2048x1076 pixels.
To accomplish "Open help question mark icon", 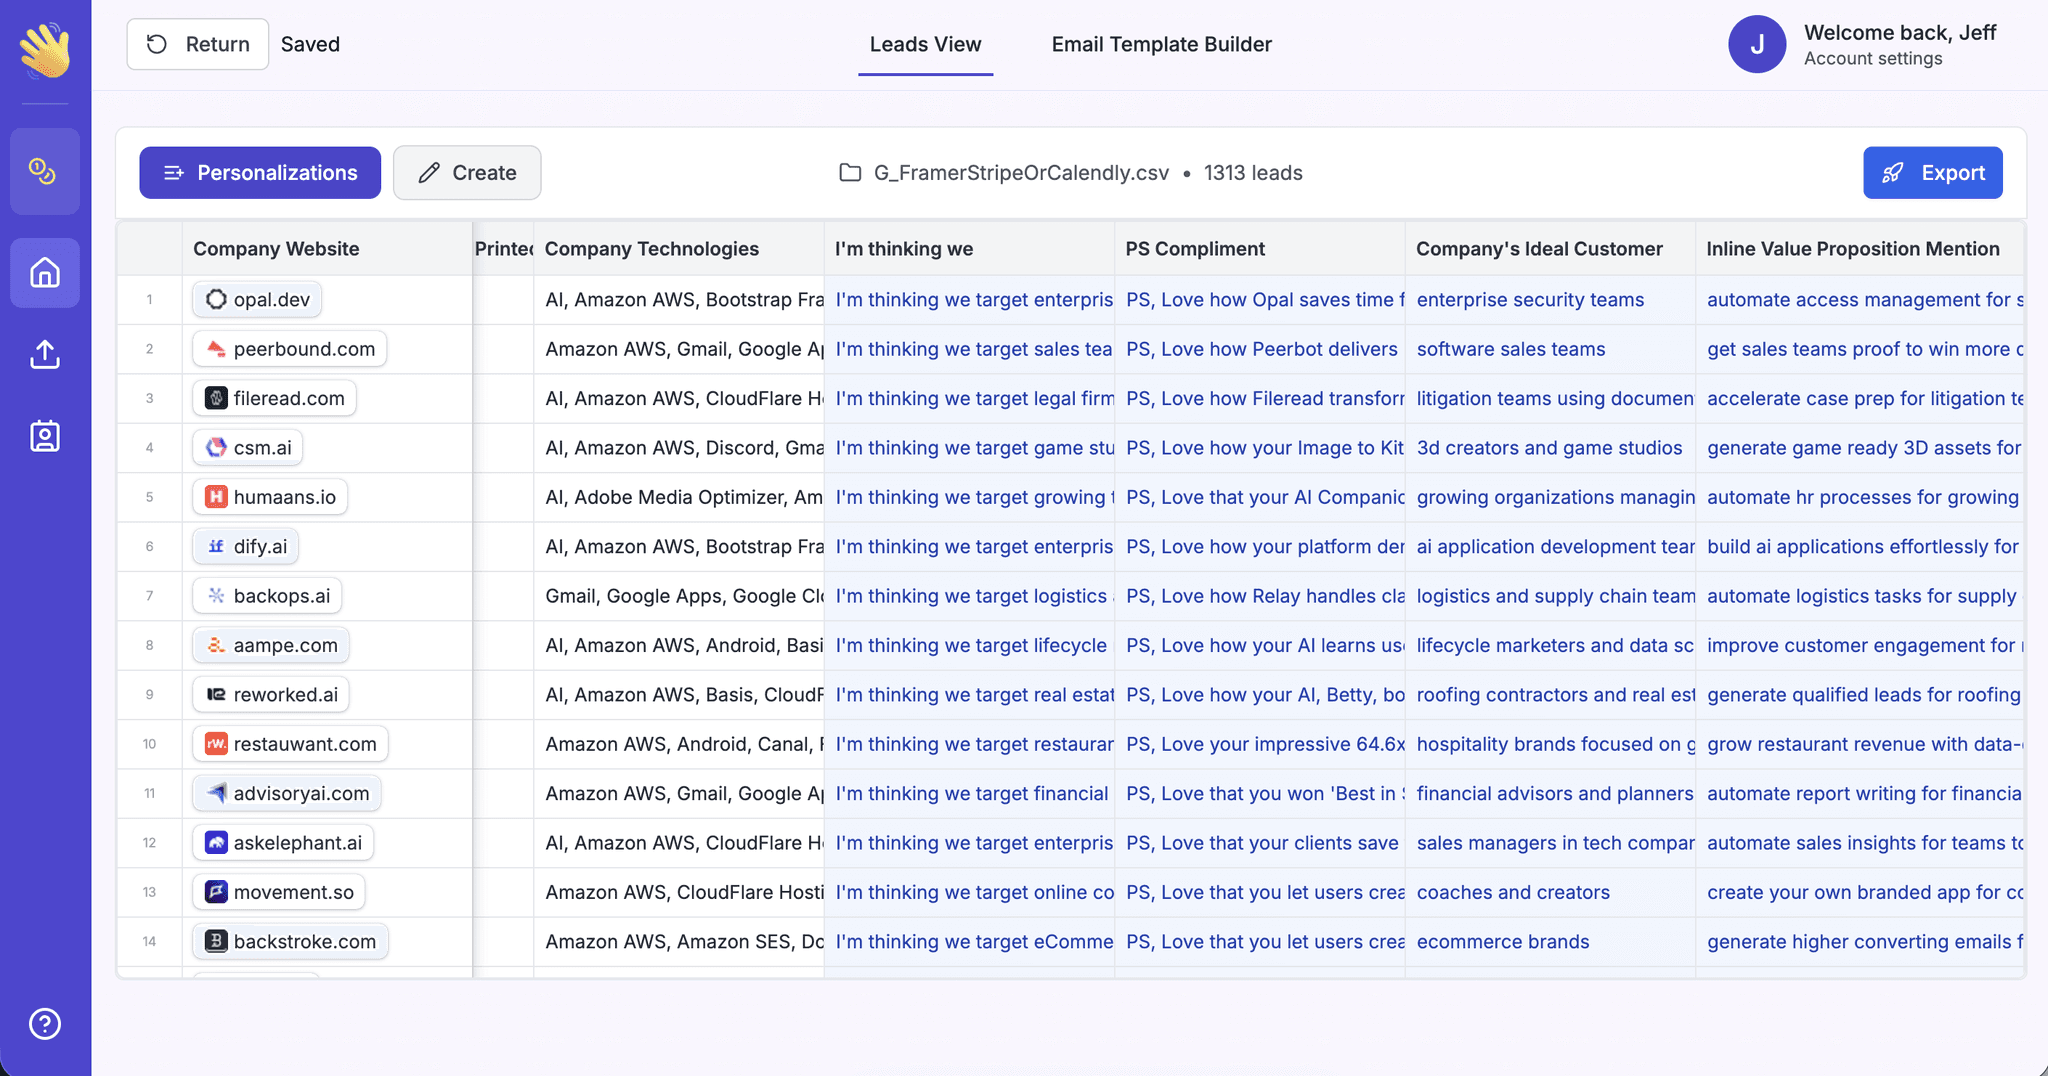I will [x=45, y=1024].
